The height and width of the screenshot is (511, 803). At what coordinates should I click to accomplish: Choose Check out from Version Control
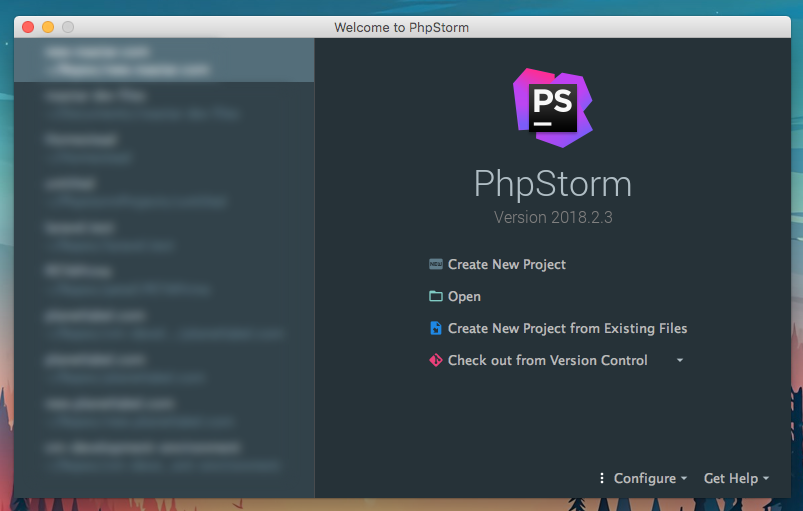[x=547, y=360]
